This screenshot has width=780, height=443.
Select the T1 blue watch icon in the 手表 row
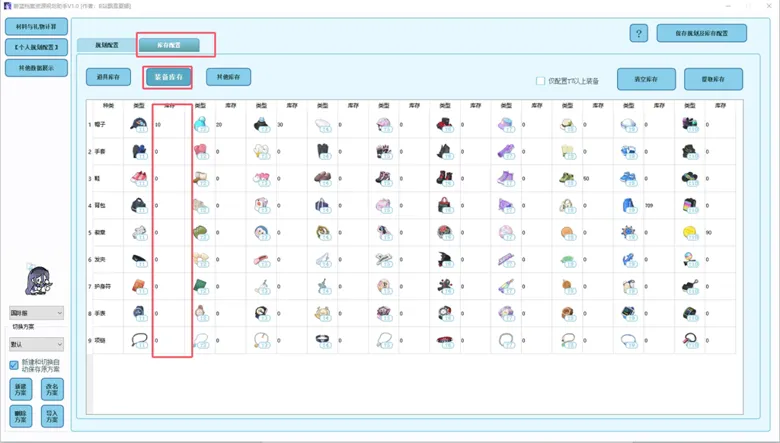coord(139,313)
